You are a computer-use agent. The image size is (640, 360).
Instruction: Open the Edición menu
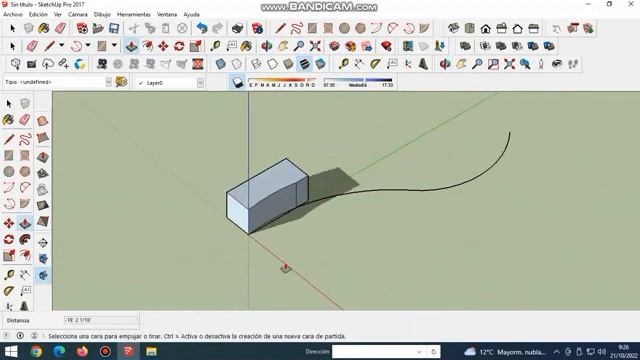[x=38, y=14]
